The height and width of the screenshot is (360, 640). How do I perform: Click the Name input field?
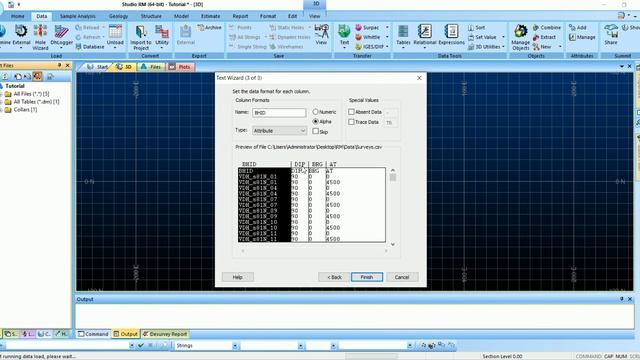tap(279, 113)
